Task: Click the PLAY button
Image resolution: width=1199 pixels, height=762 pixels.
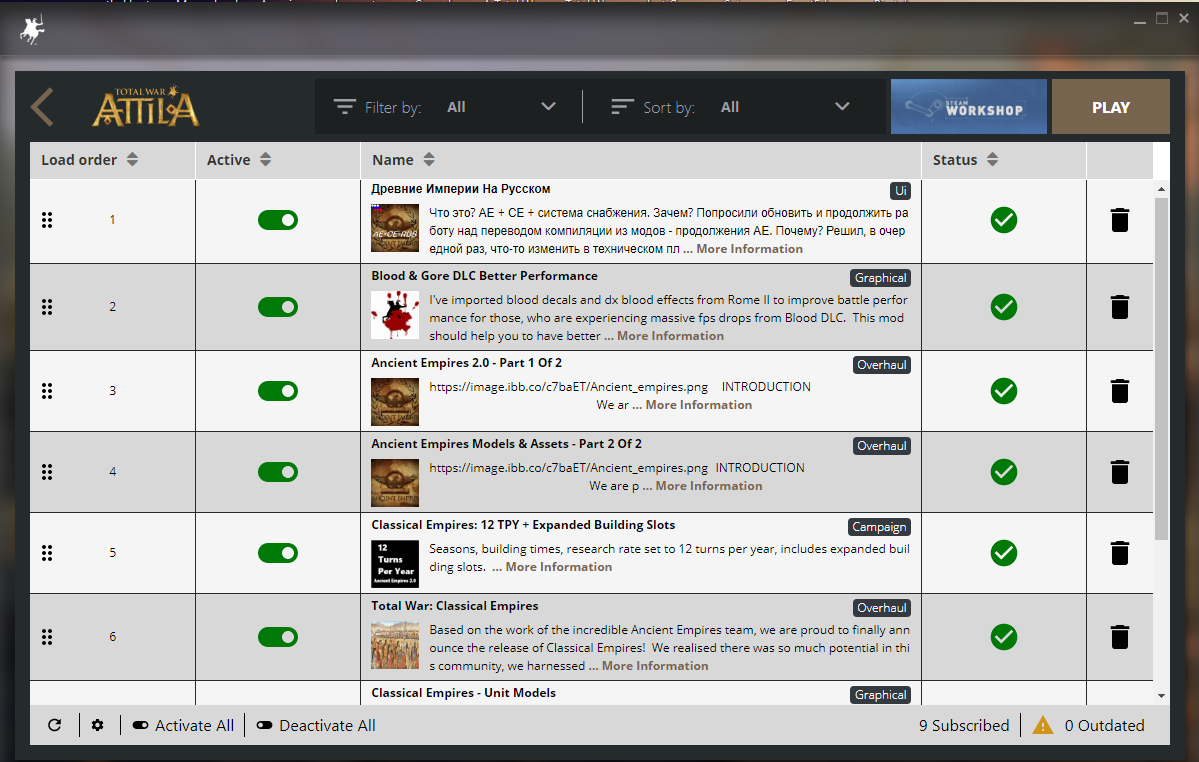Action: 1110,107
